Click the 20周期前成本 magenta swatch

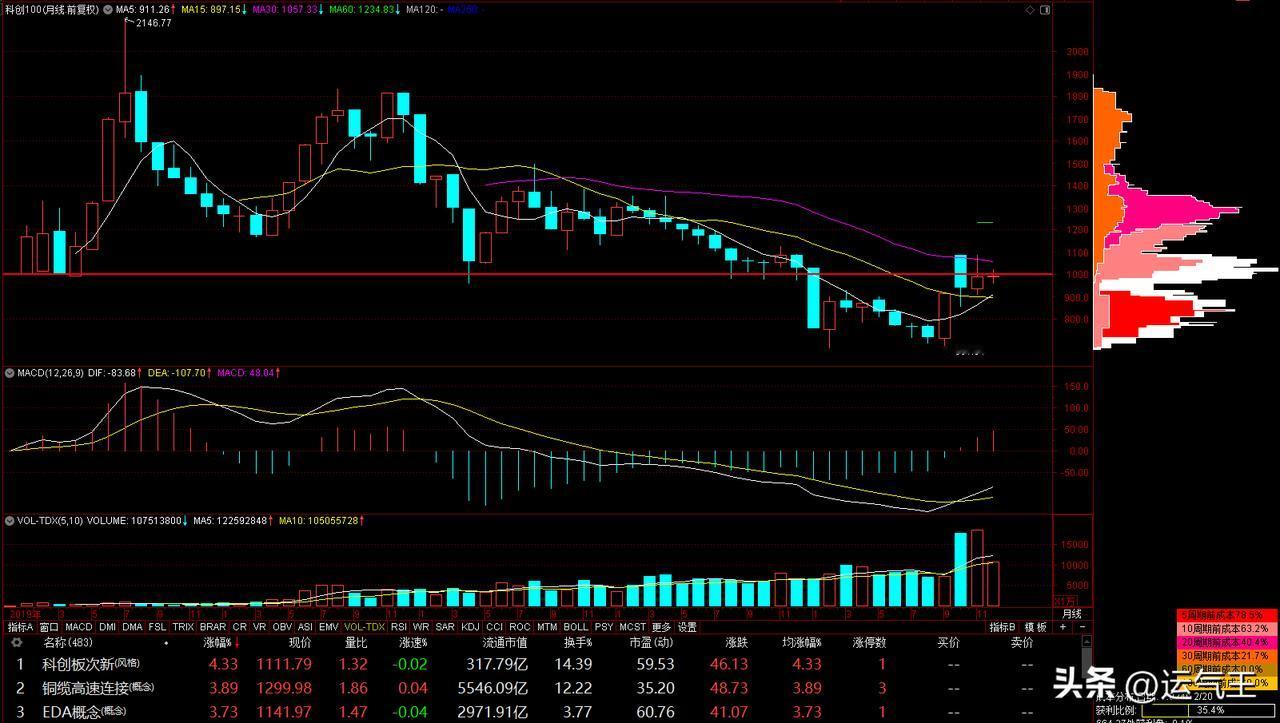pyautogui.click(x=1228, y=642)
